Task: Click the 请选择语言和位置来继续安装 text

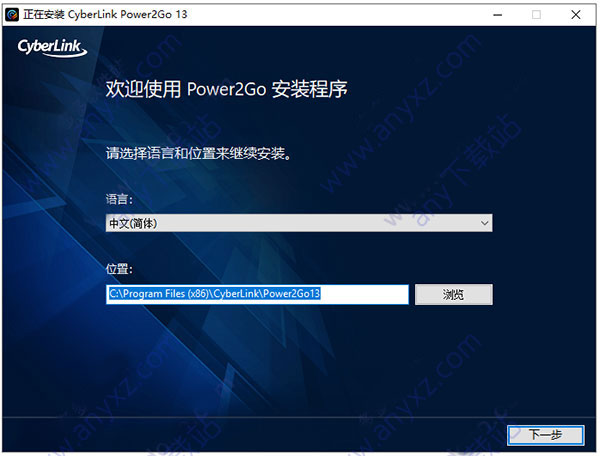Action: [x=198, y=153]
